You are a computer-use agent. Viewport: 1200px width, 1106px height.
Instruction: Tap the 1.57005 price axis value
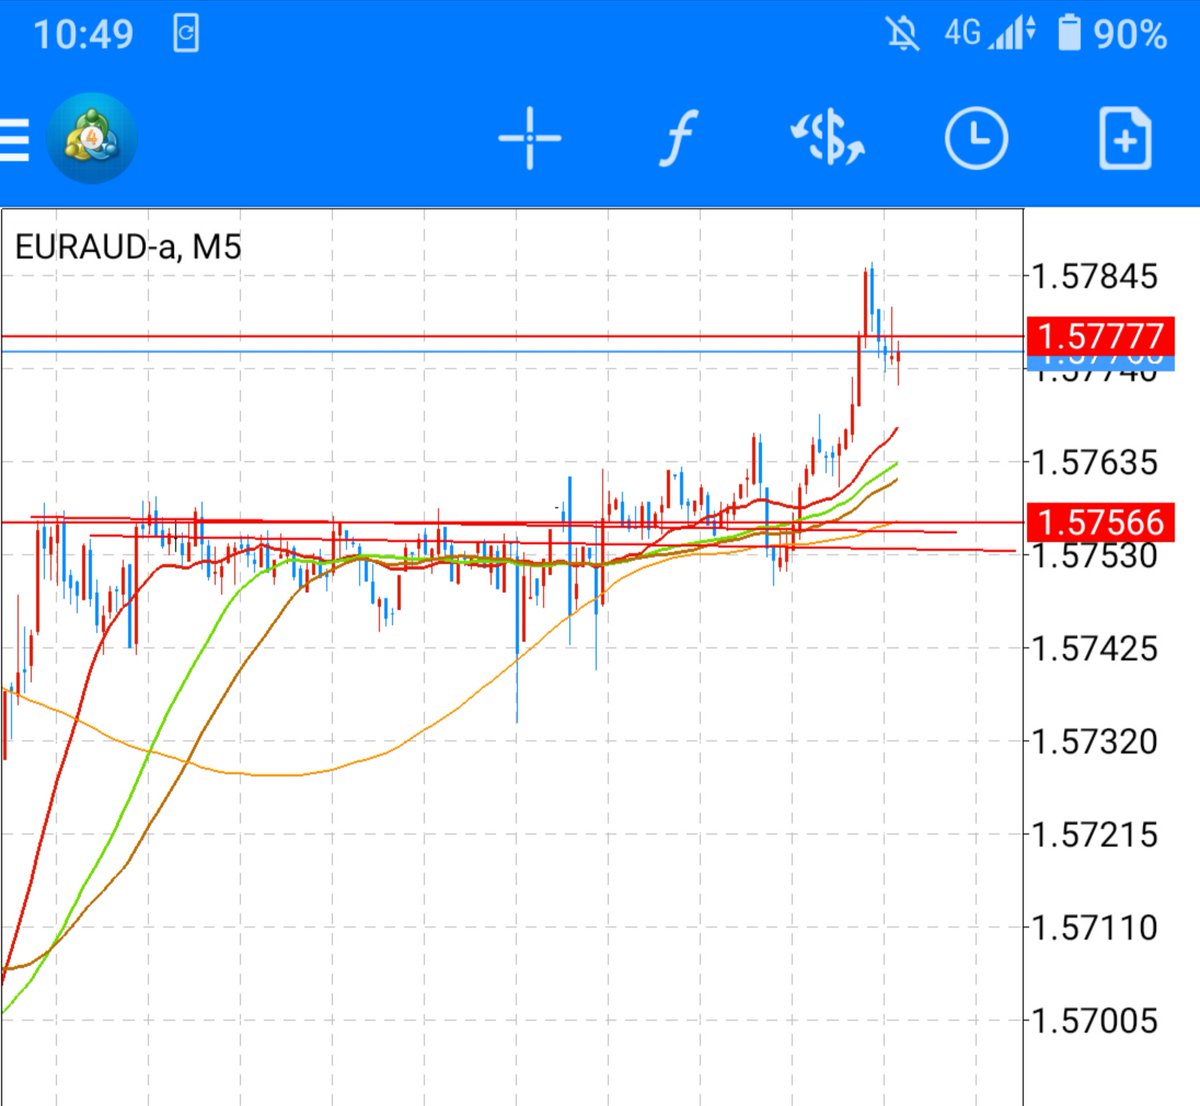pos(1095,1020)
